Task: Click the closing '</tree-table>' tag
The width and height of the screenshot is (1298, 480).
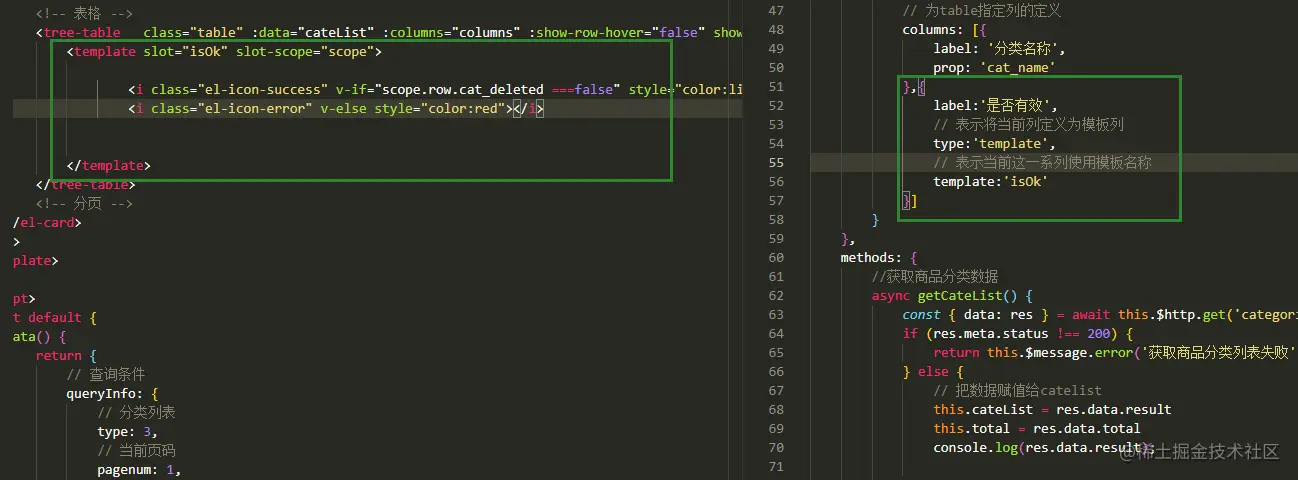Action: [x=86, y=184]
